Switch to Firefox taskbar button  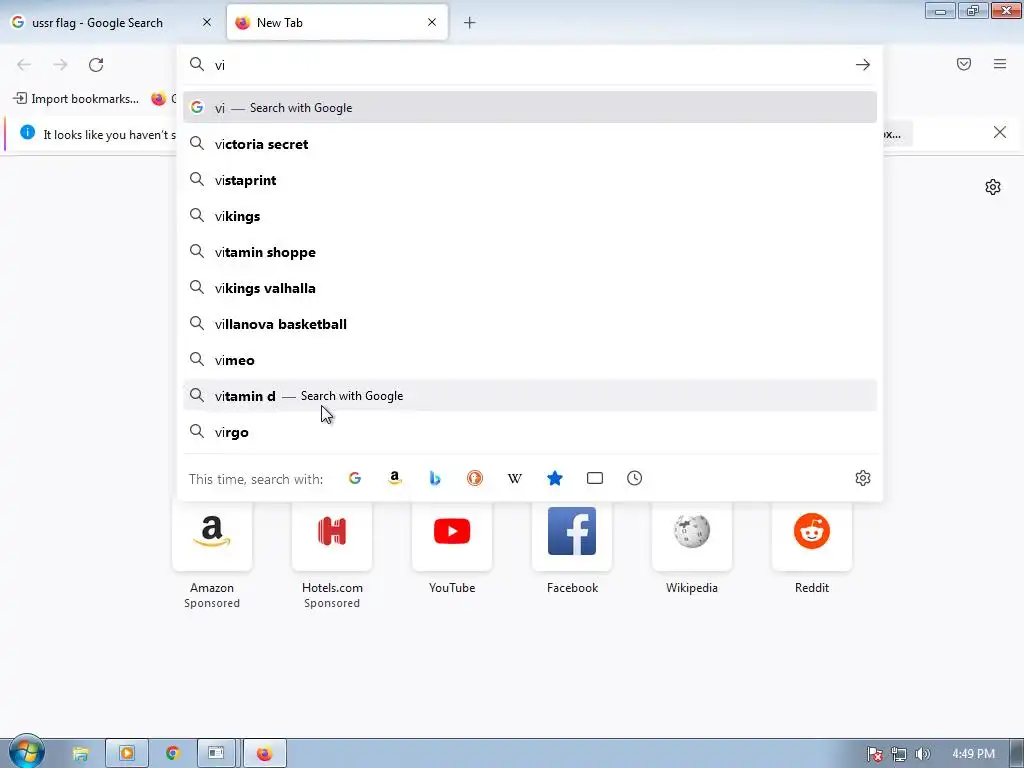pos(264,754)
